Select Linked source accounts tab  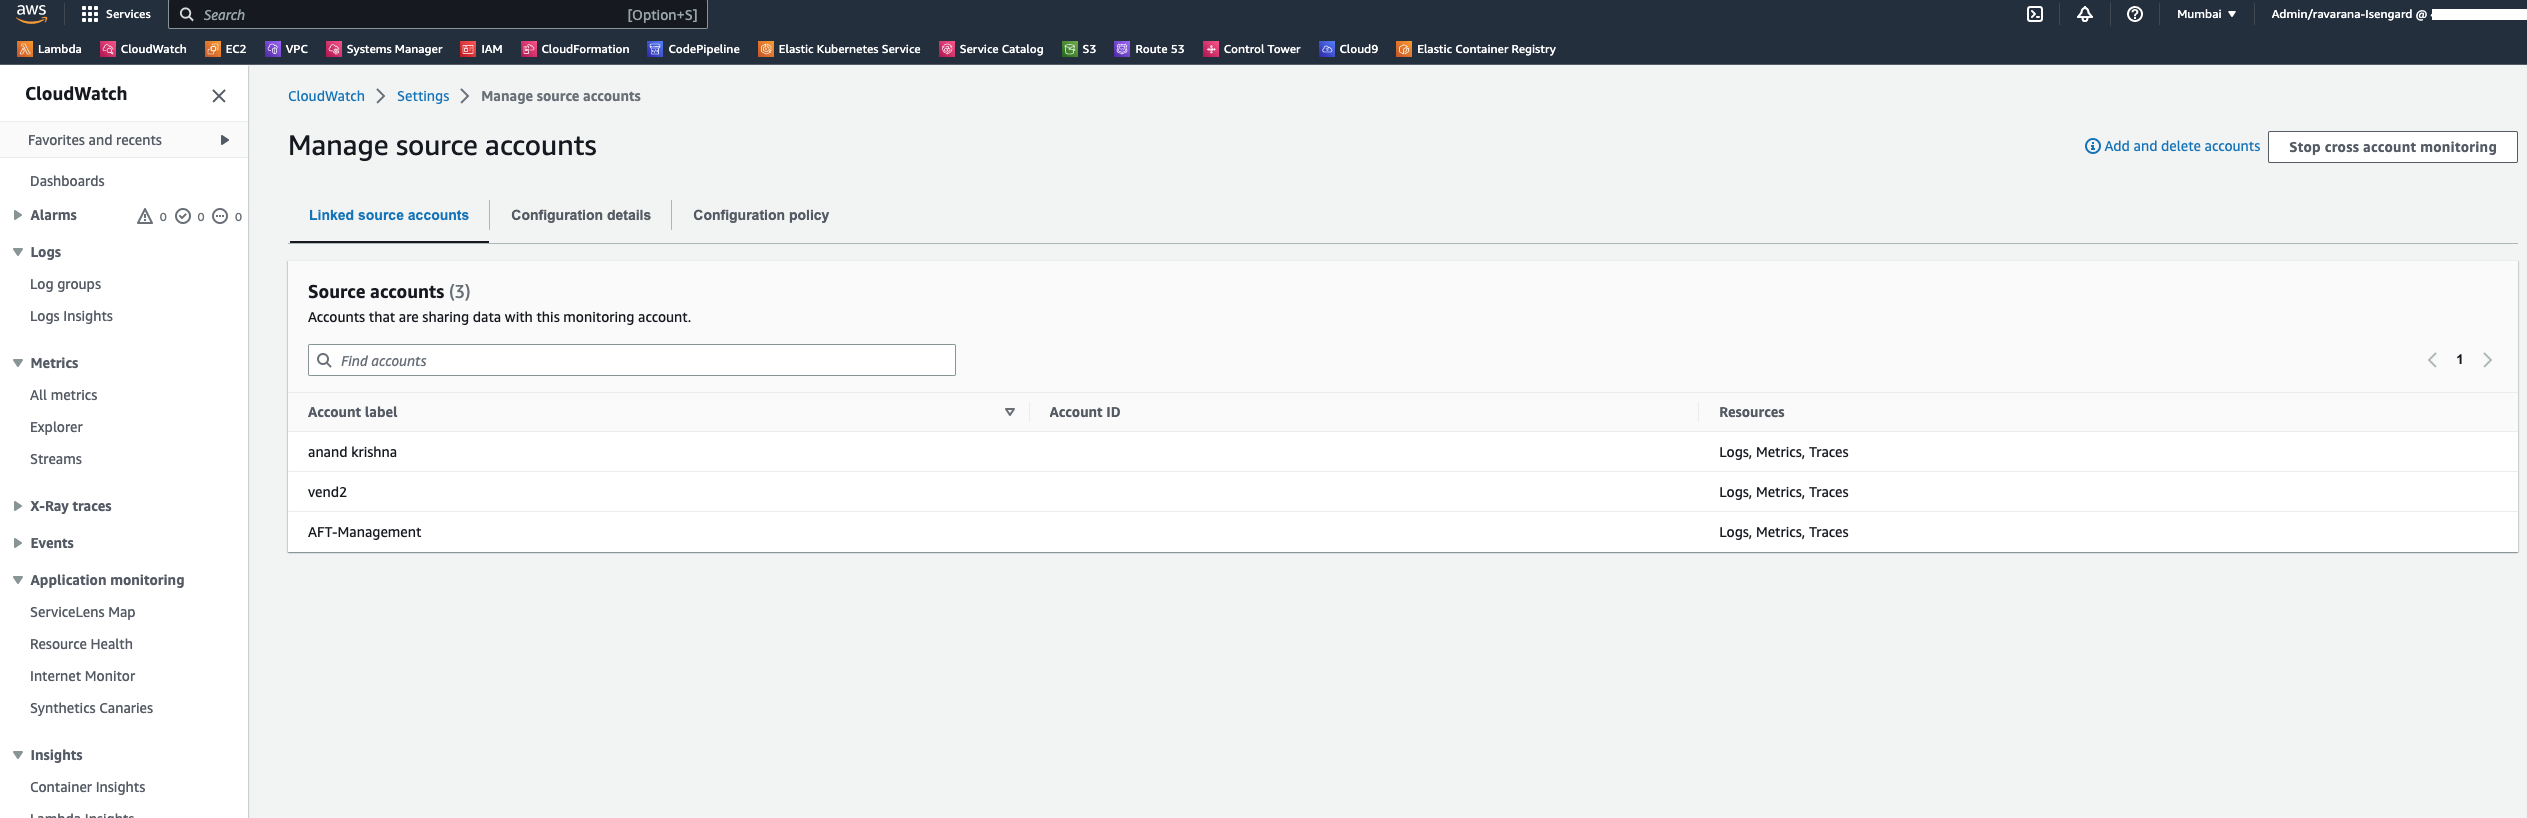[389, 215]
